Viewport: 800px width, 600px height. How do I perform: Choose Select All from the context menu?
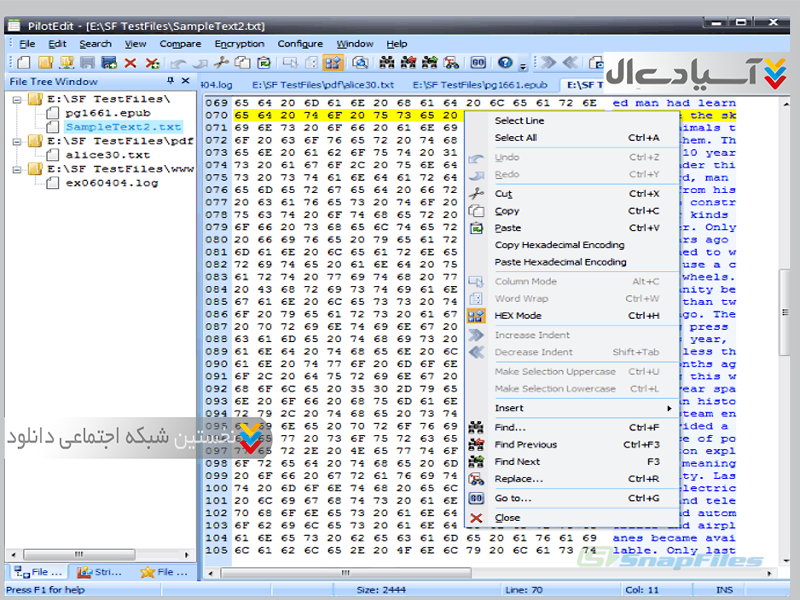(515, 138)
